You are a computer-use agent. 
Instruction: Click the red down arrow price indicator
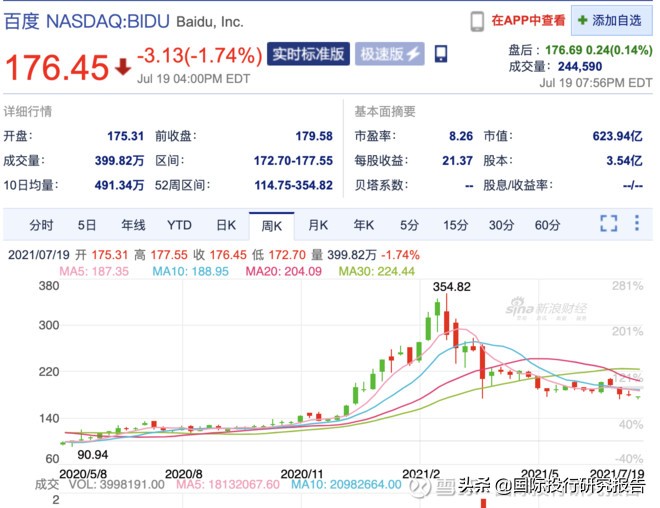[x=123, y=67]
